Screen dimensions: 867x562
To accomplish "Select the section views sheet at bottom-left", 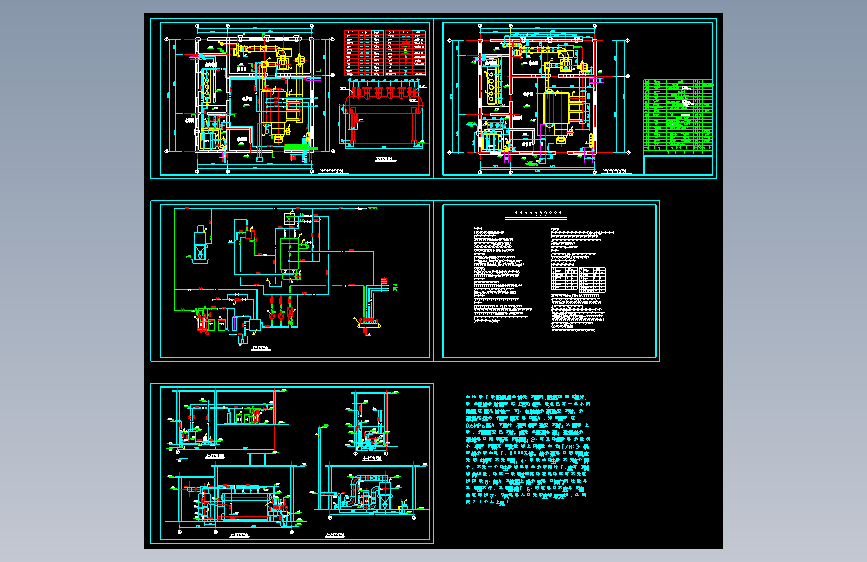I will point(292,464).
